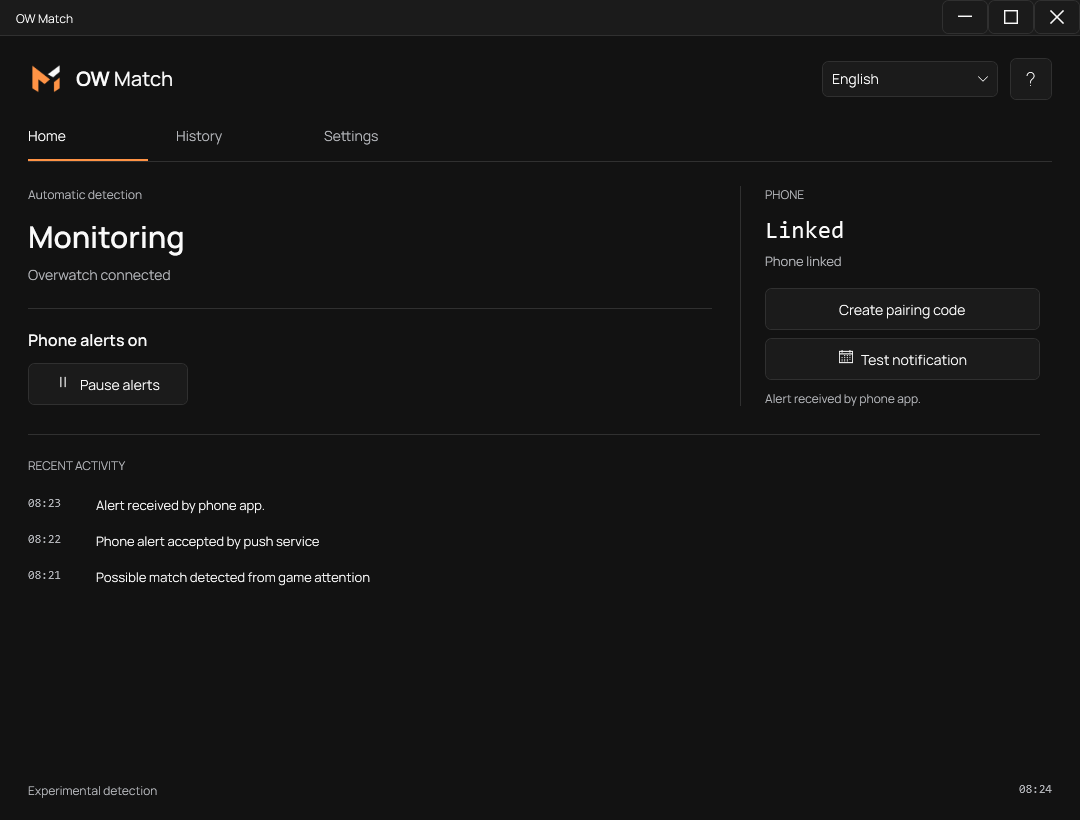Click the calendar icon beside Test notification

(845, 357)
